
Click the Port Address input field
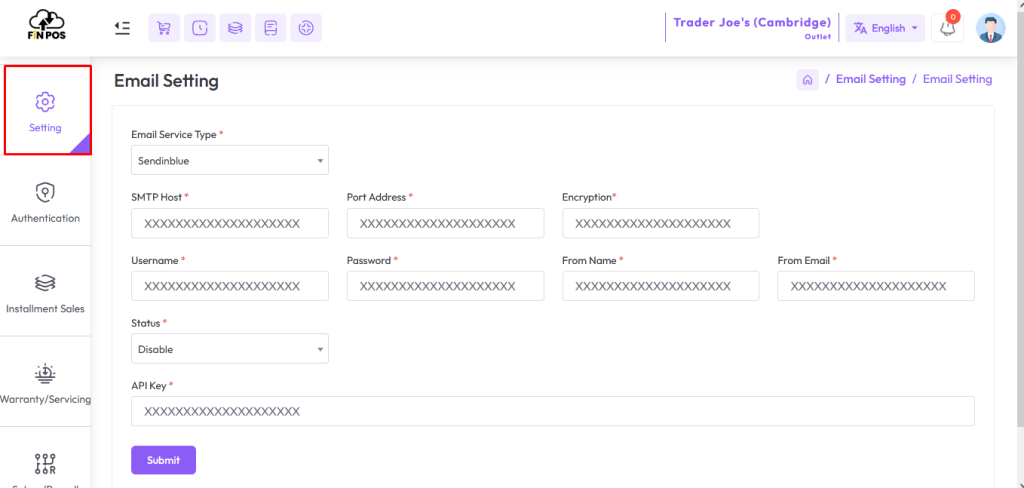(x=445, y=223)
